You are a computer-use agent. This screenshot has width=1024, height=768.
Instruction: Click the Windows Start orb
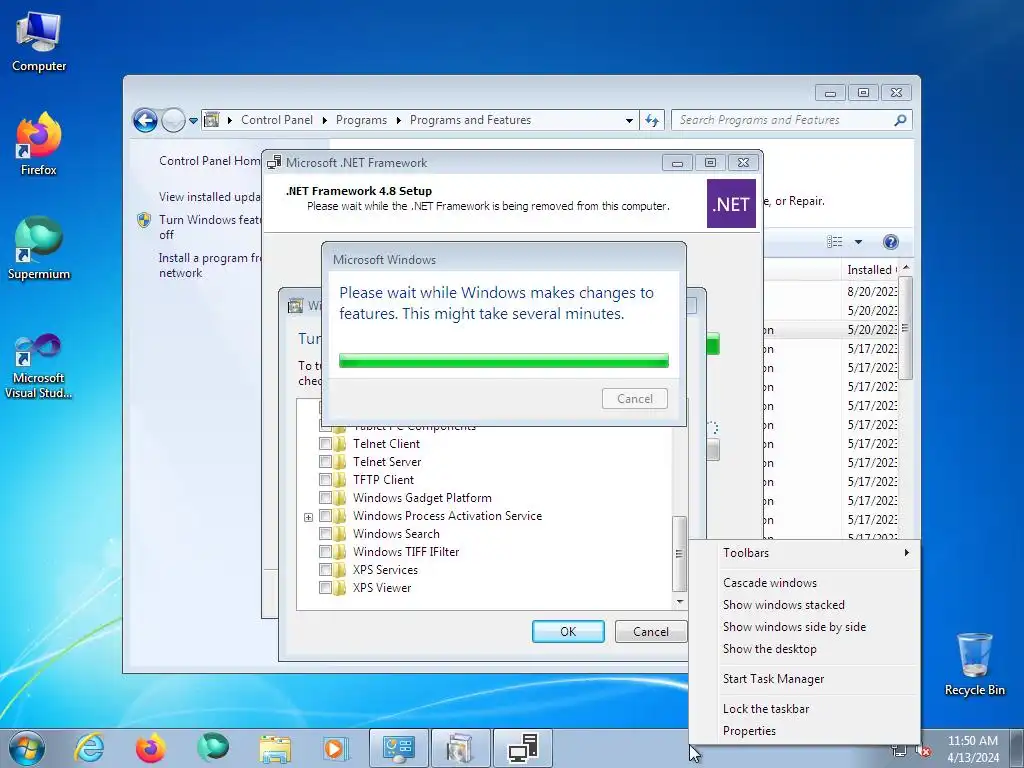pyautogui.click(x=27, y=748)
